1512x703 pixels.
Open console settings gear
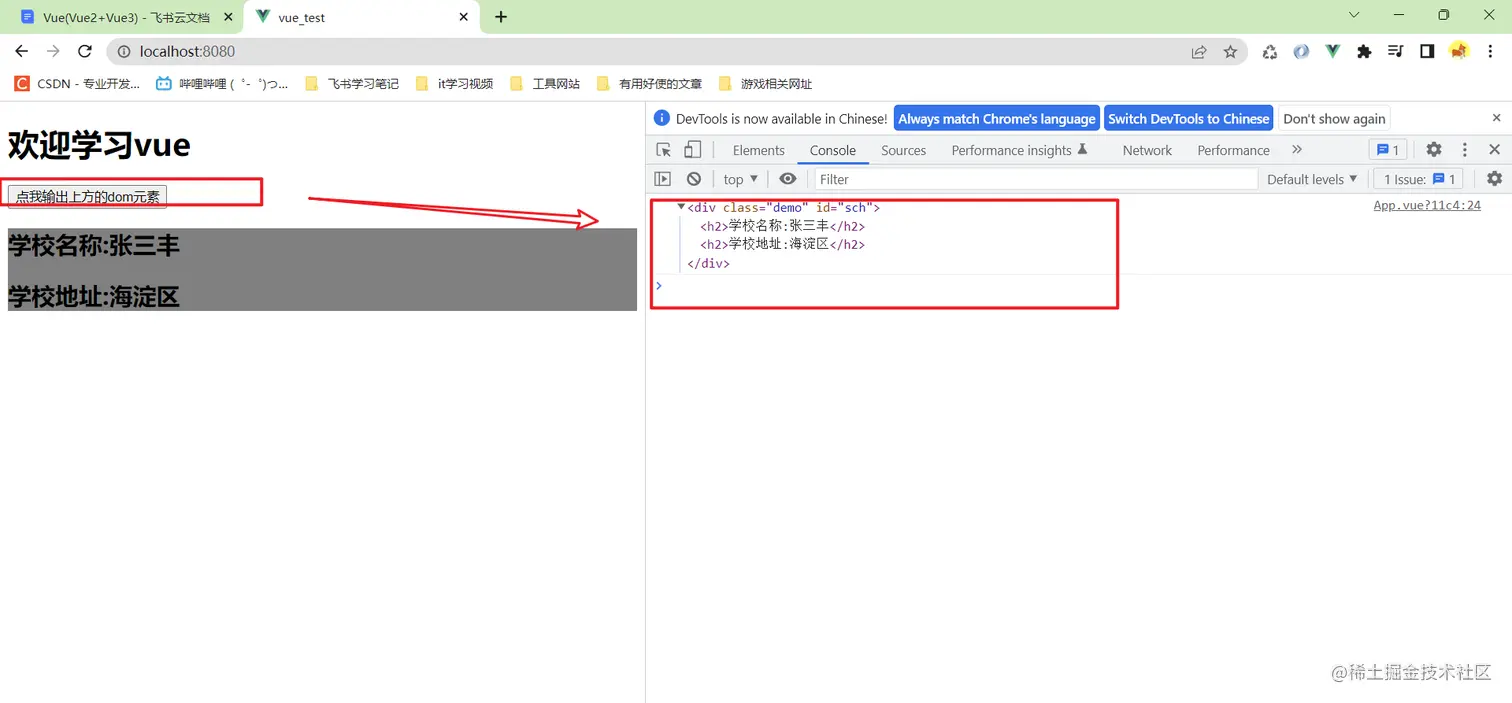pos(1494,179)
